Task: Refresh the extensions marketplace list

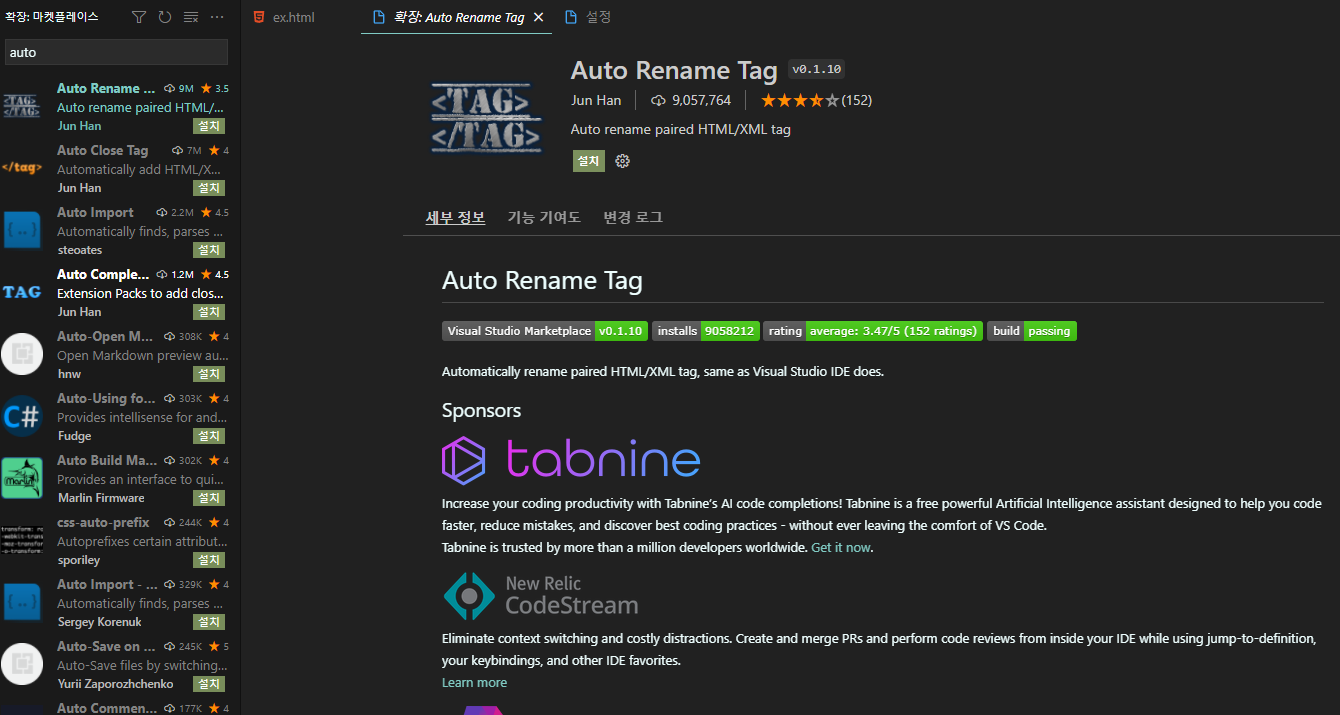Action: tap(165, 17)
